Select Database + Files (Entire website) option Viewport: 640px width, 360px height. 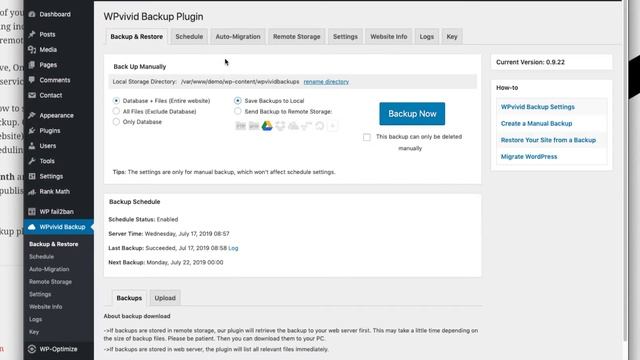pyautogui.click(x=116, y=101)
